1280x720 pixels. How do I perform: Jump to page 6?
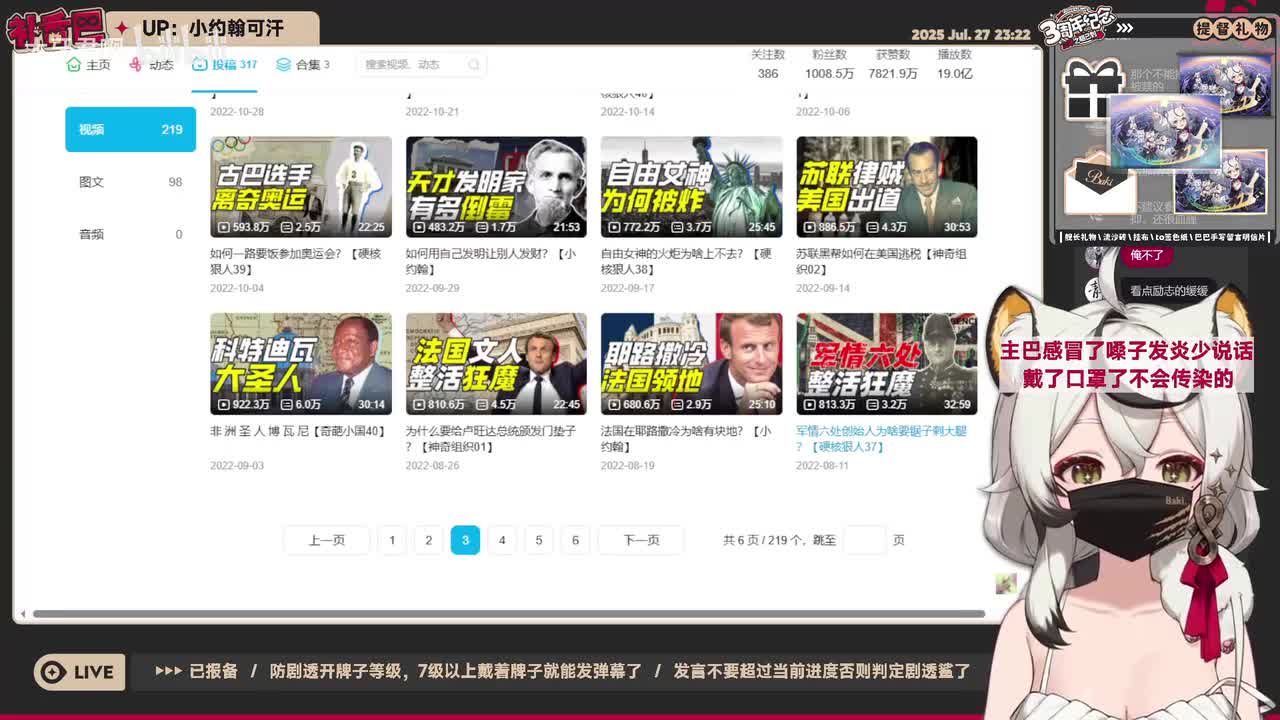pos(575,540)
